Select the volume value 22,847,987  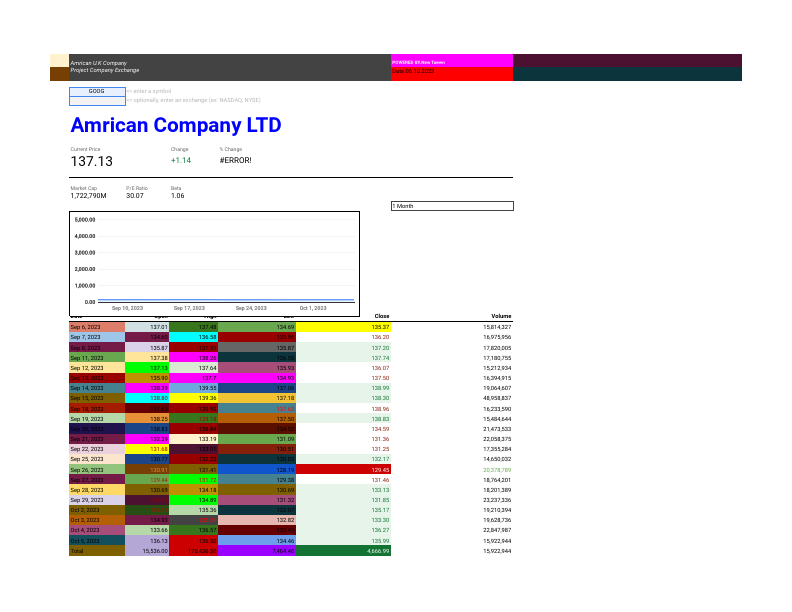click(497, 531)
